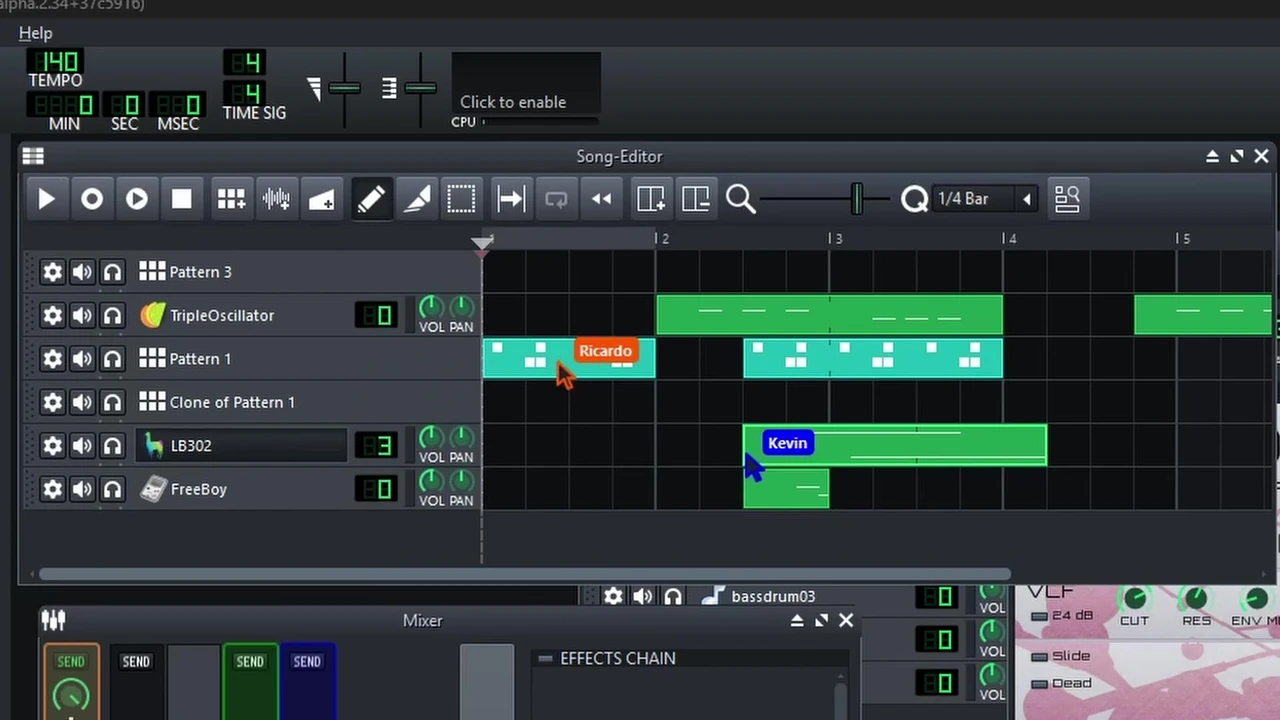Viewport: 1280px width, 720px height.
Task: Select the Knife tool in the toolbar
Action: (x=416, y=199)
